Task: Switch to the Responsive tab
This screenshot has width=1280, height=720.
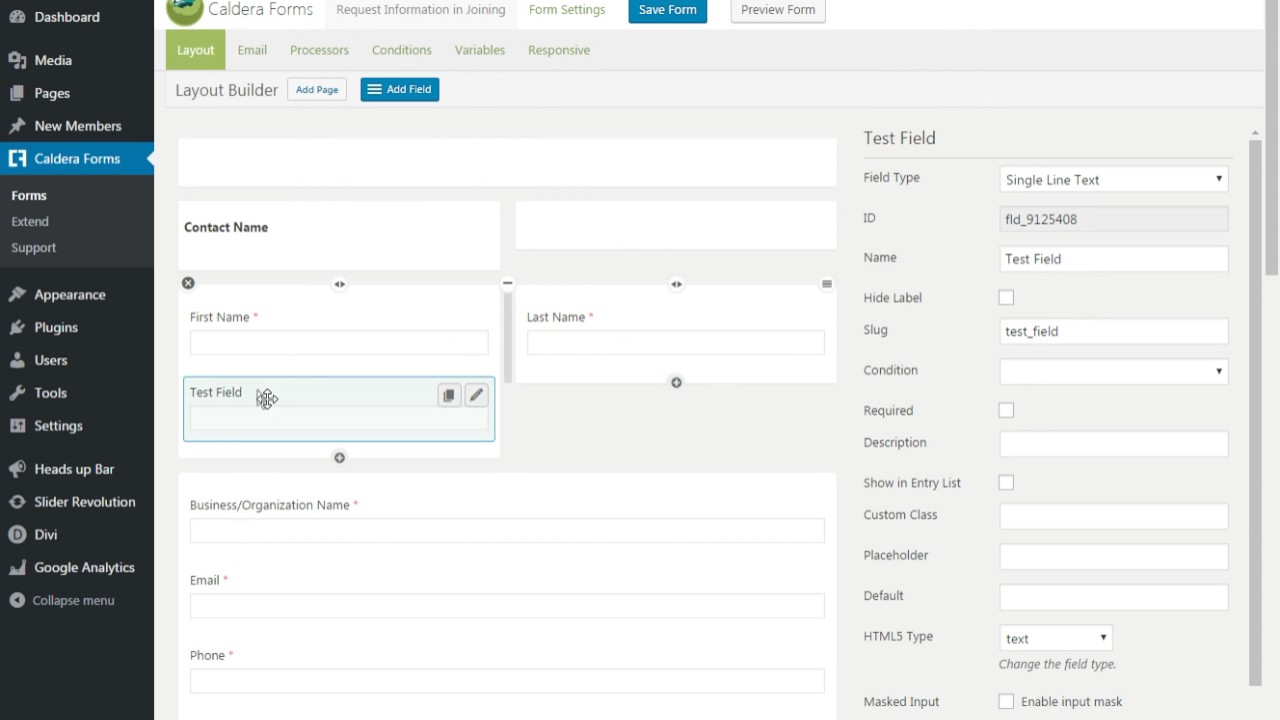Action: pyautogui.click(x=559, y=50)
